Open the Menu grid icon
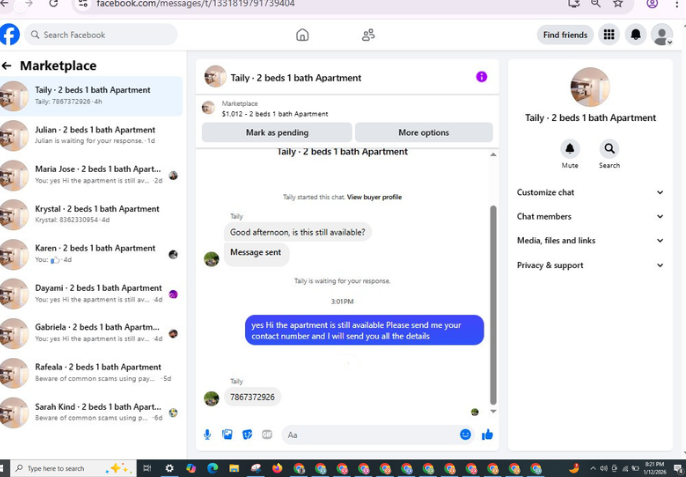 point(609,35)
